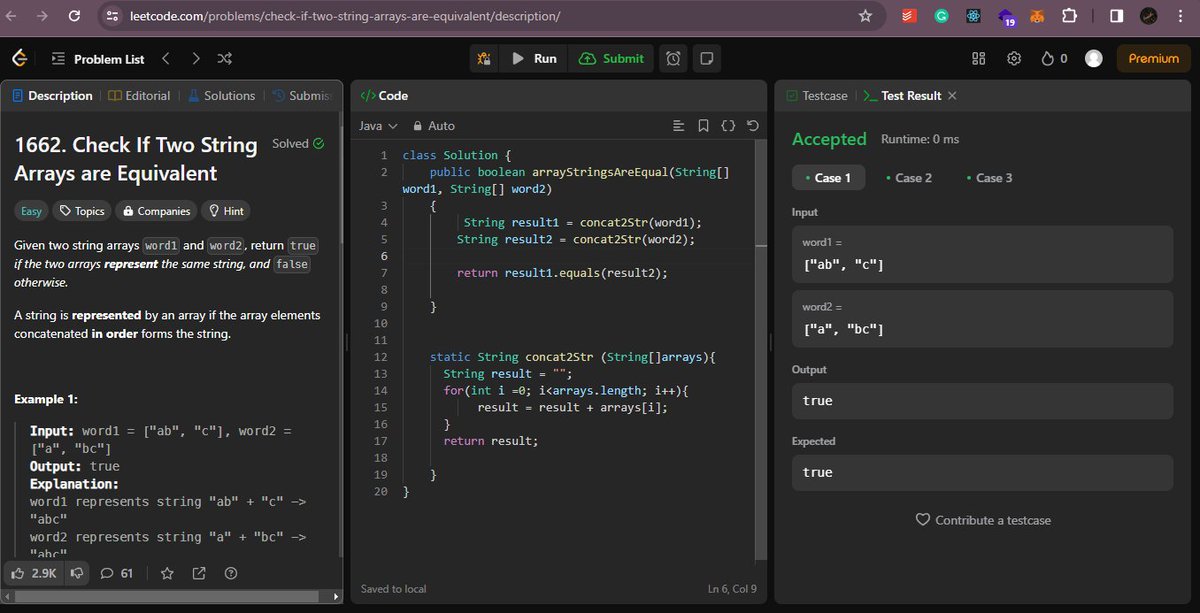Open the Grammarly extension icon
This screenshot has height=613, width=1200.
(941, 16)
